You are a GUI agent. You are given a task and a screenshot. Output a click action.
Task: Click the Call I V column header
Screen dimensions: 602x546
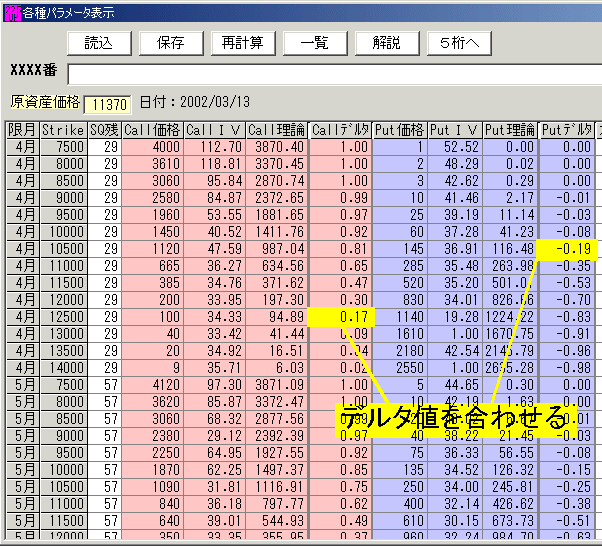tap(214, 130)
